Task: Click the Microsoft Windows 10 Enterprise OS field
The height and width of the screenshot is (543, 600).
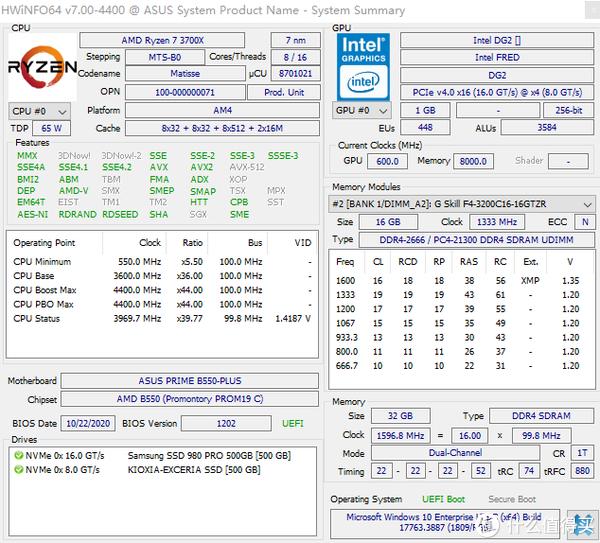Action: pos(445,523)
